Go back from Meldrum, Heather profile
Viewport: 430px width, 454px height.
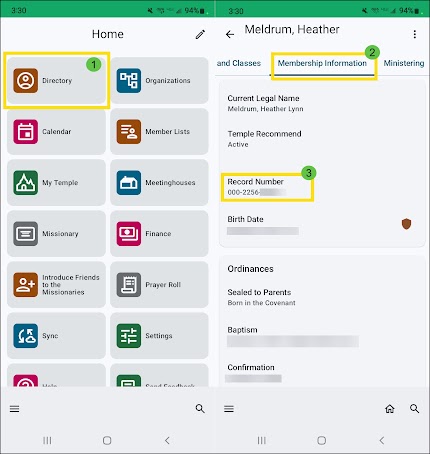point(230,34)
